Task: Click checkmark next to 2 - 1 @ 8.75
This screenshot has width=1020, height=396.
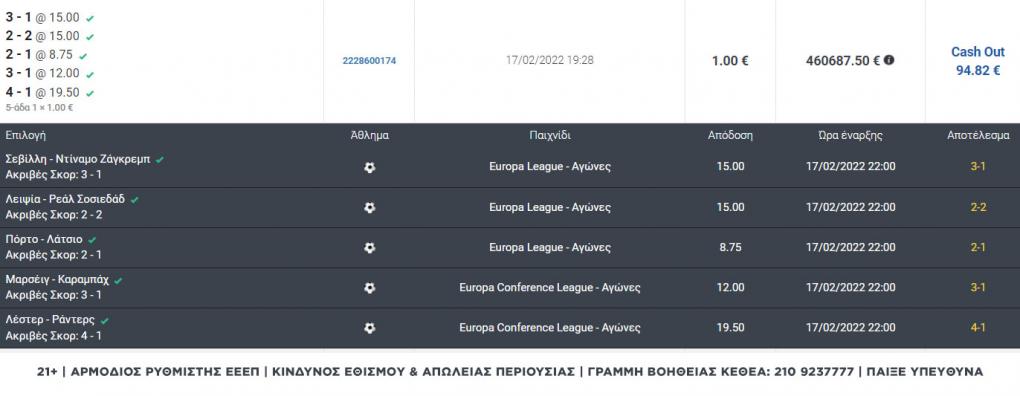Action: 83,56
